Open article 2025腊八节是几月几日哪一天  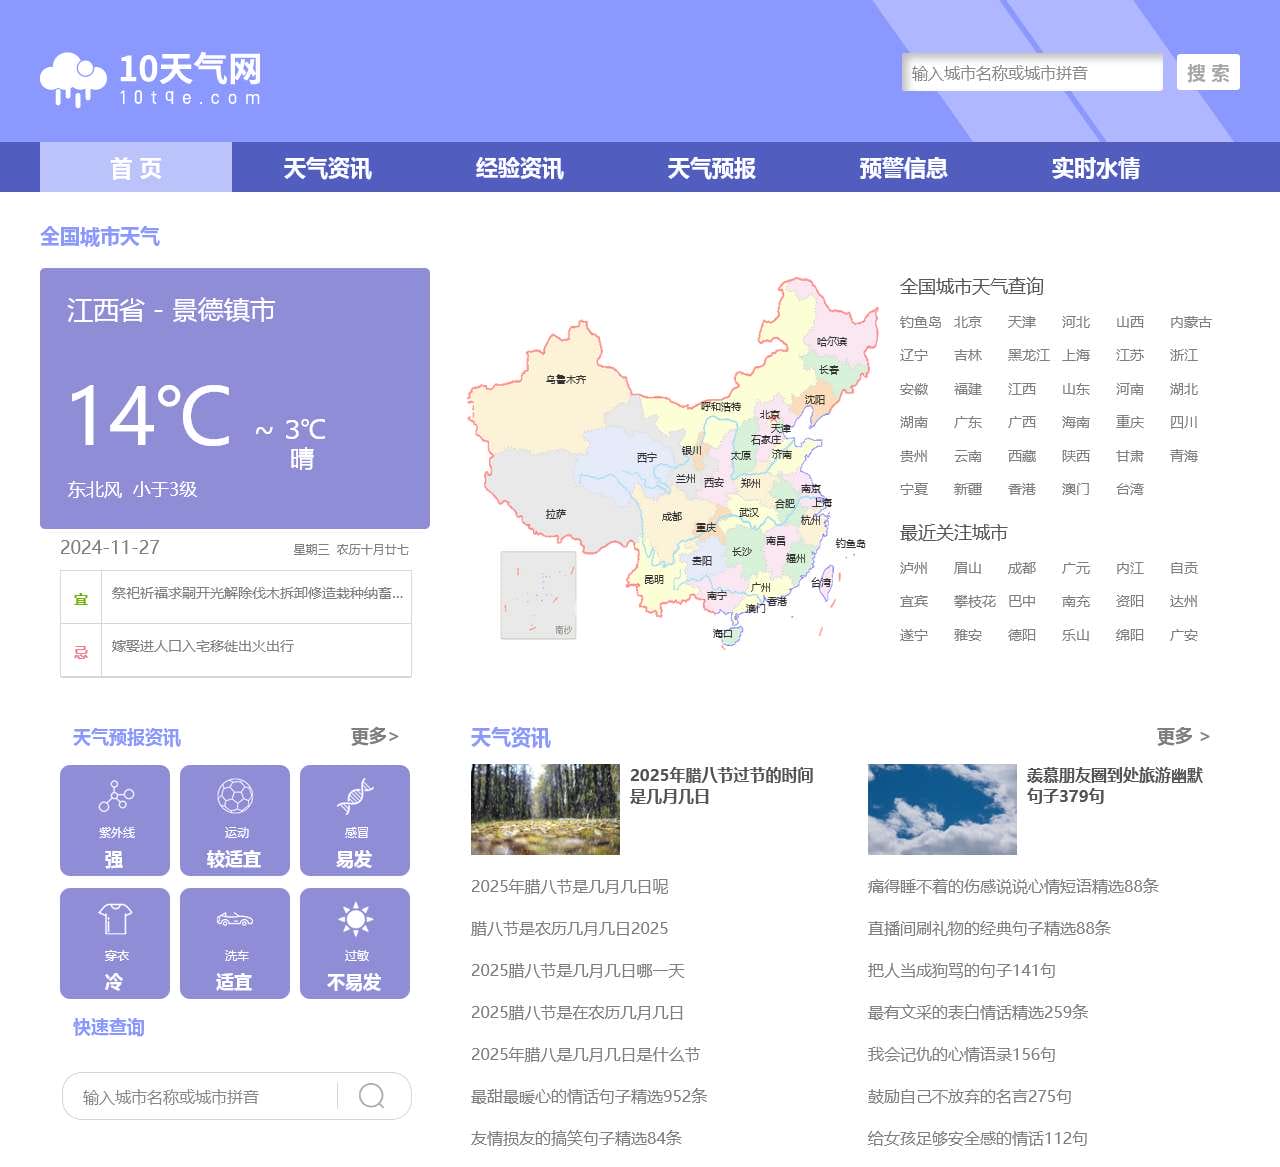click(x=578, y=970)
